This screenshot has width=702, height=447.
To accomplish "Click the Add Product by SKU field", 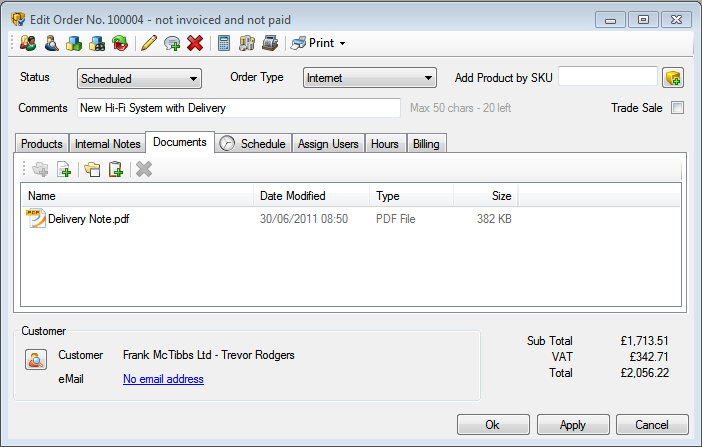I will click(x=607, y=77).
